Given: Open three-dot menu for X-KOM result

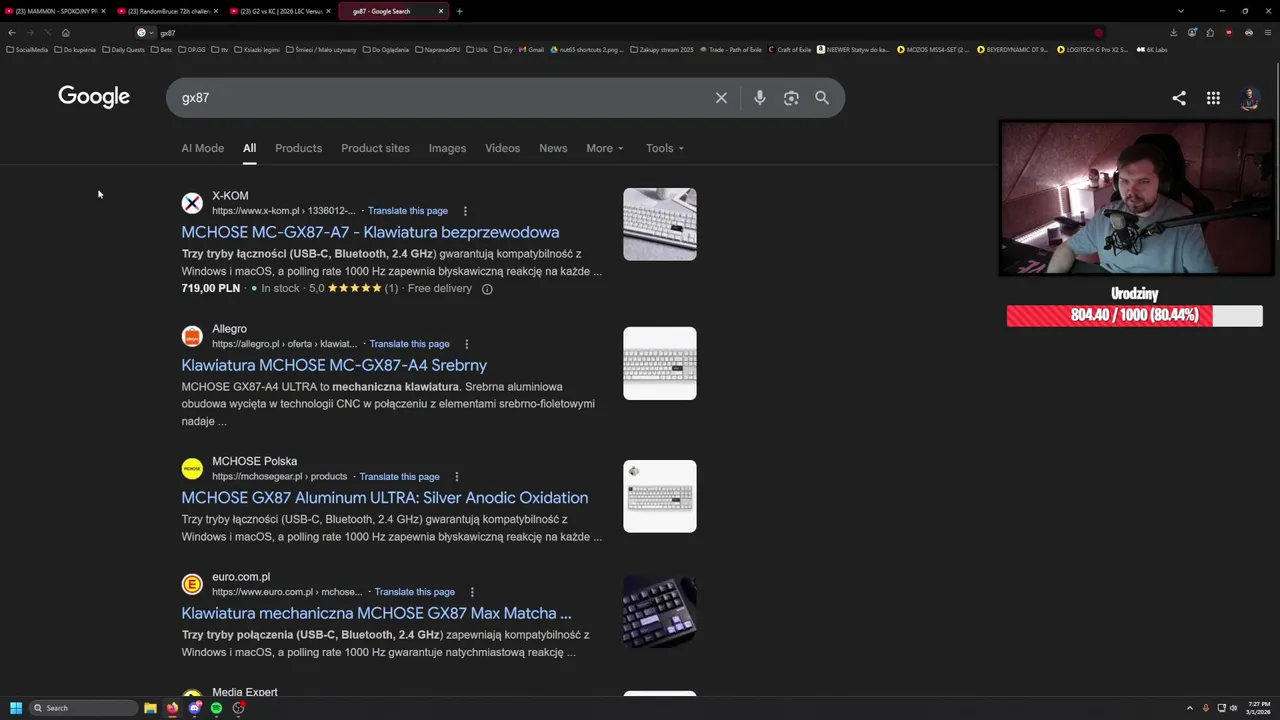Looking at the screenshot, I should [465, 211].
